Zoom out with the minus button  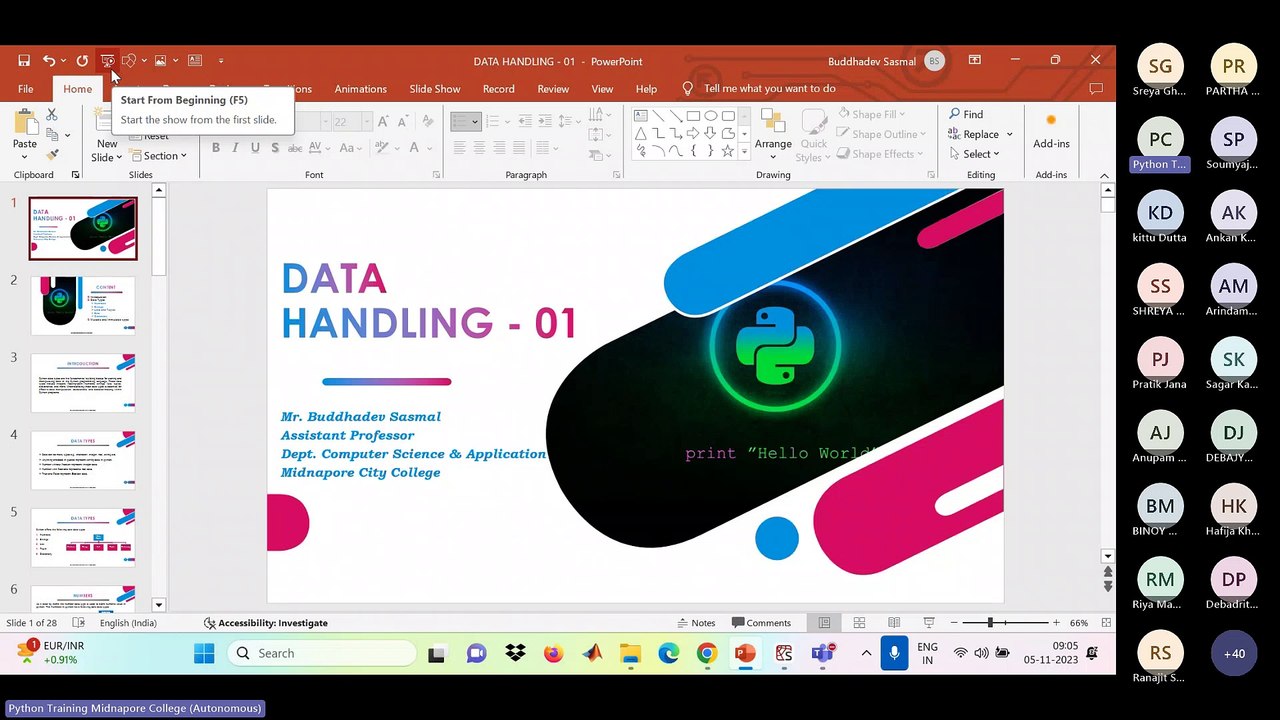point(955,623)
